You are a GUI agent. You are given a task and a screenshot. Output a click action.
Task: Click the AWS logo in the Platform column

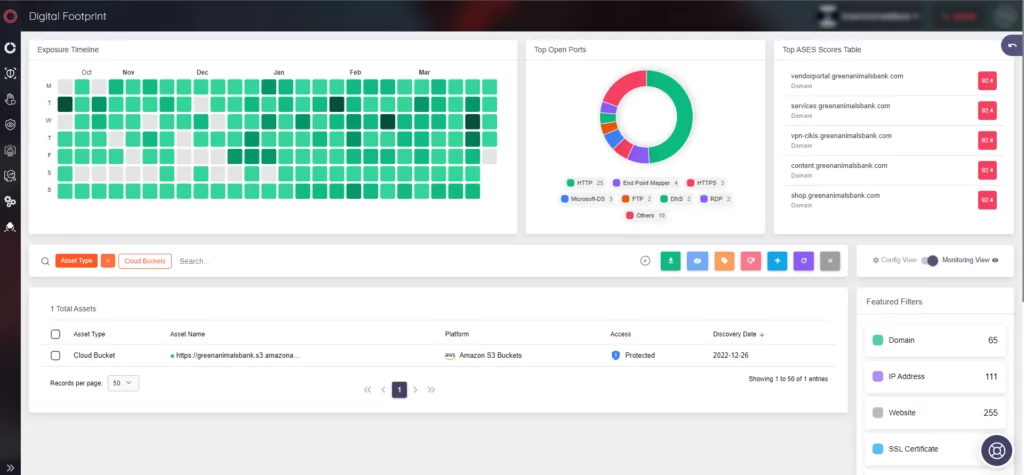(x=449, y=355)
